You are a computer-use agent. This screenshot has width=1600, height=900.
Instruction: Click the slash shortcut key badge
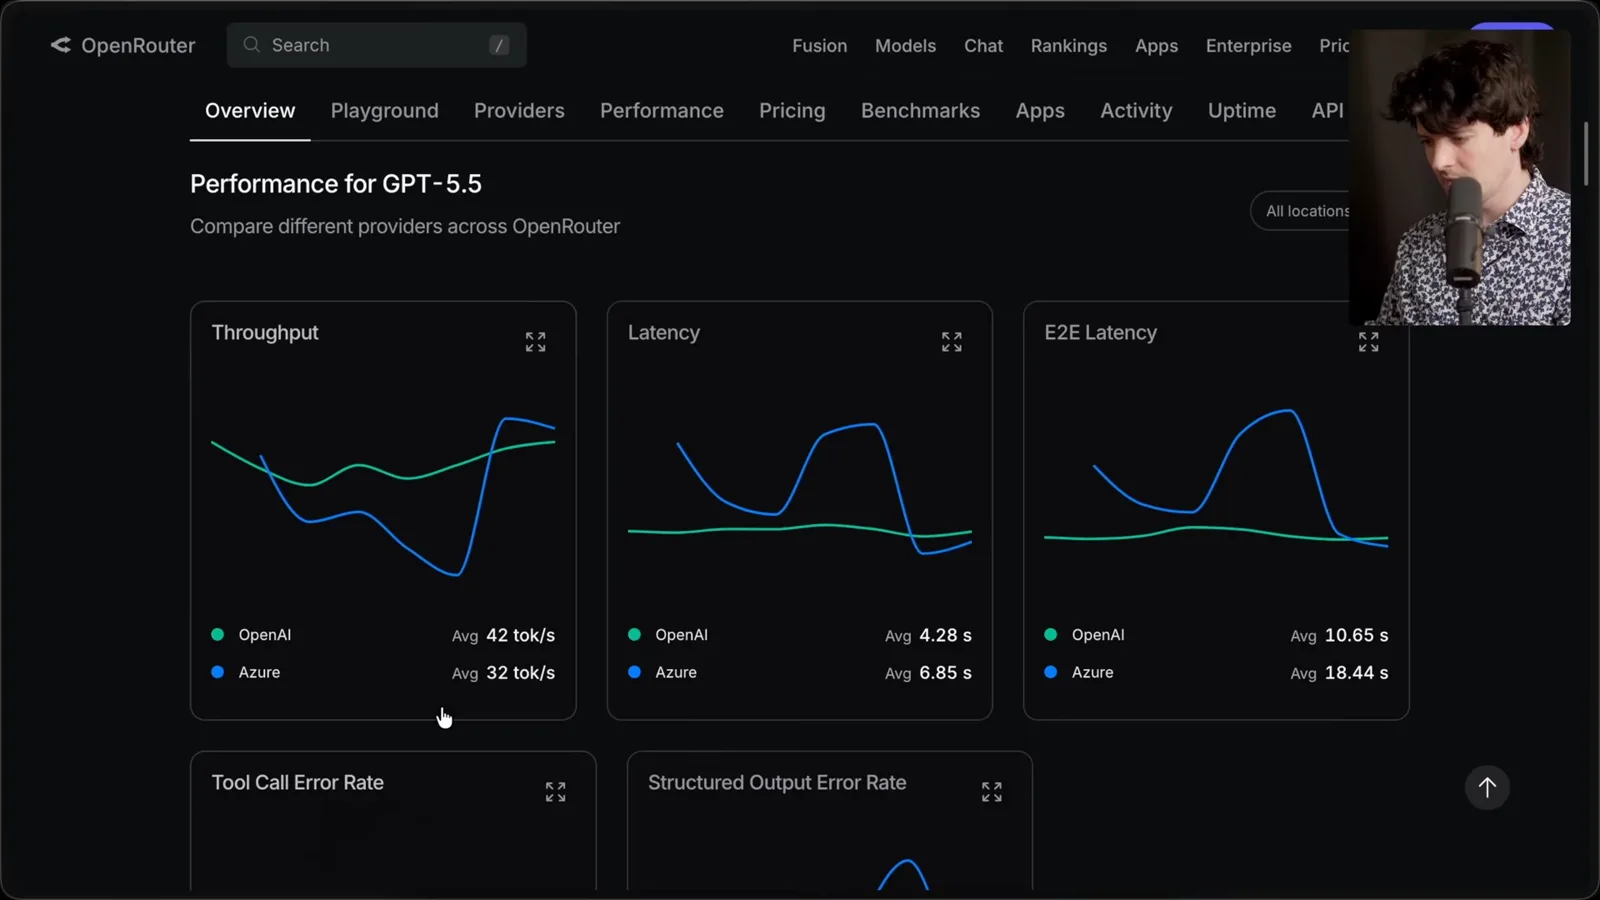(x=499, y=45)
